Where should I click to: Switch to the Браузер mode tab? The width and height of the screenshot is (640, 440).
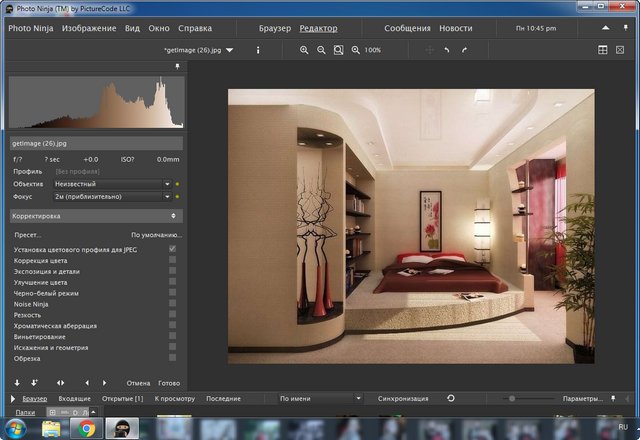point(274,28)
